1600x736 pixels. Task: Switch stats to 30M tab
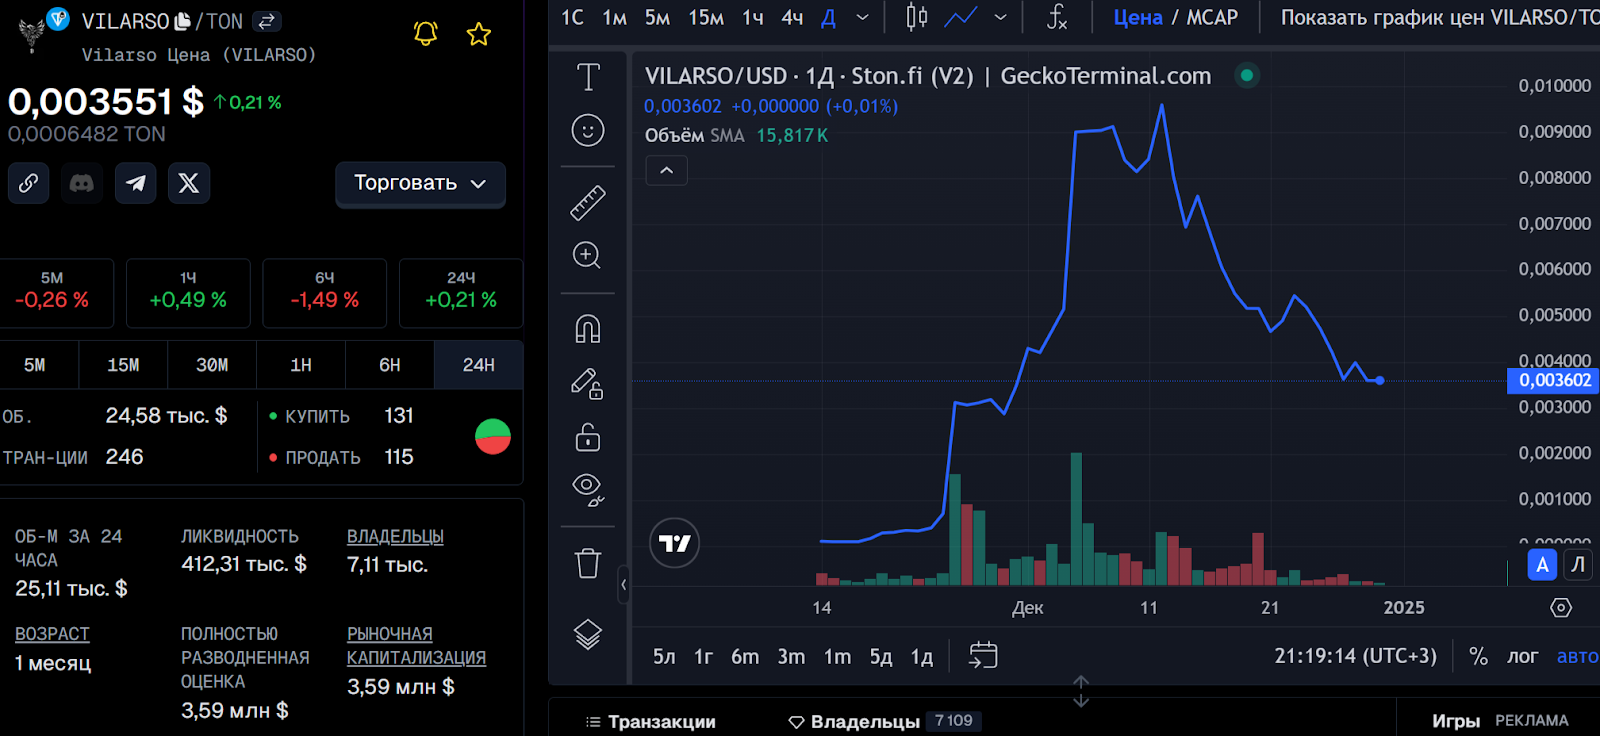212,365
